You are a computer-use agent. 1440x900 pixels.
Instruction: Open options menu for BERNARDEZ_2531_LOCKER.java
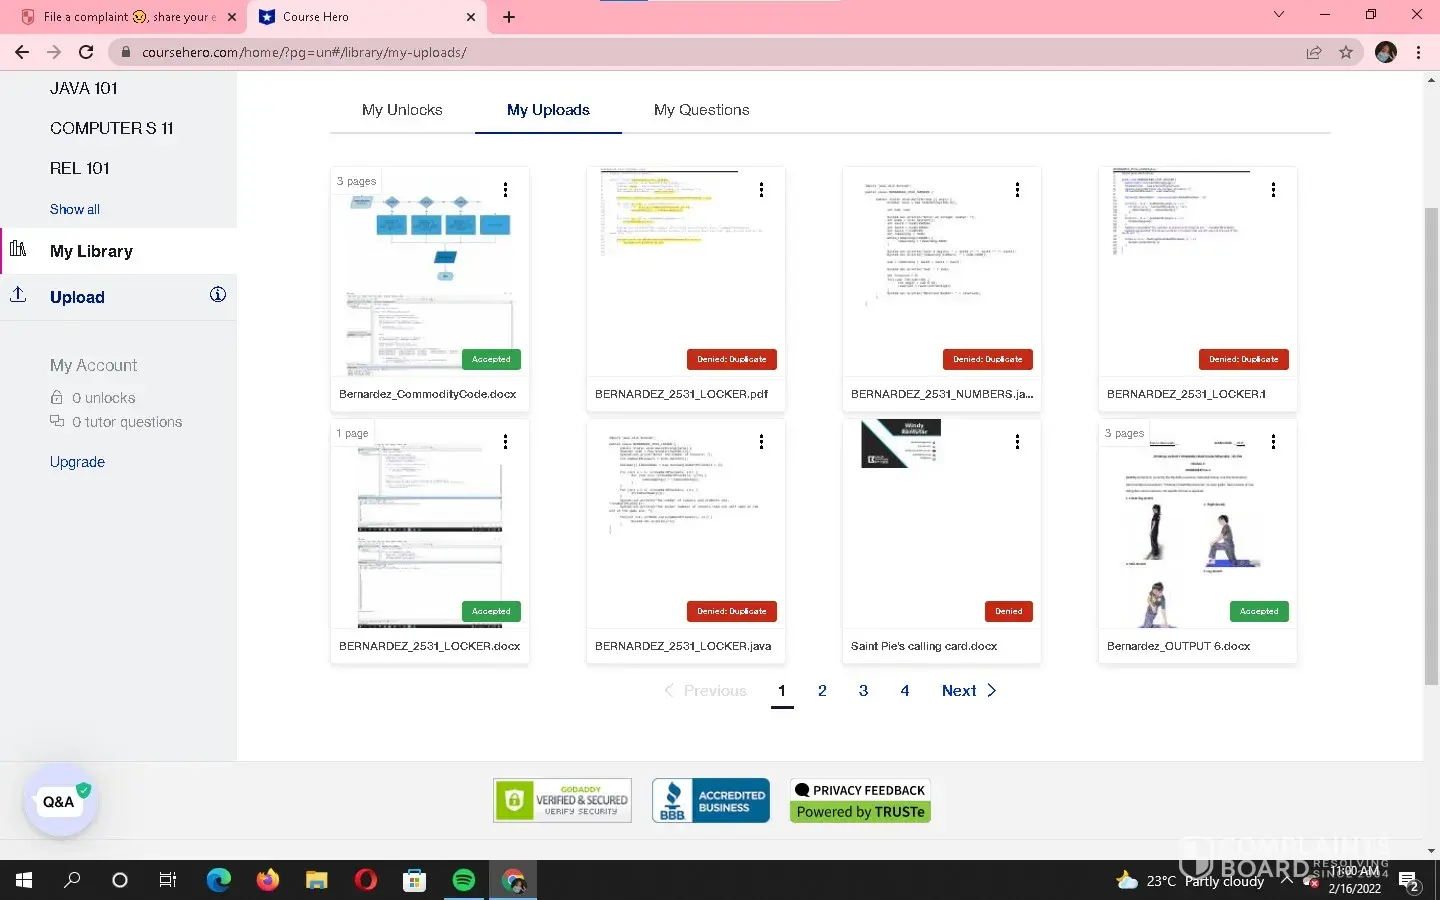(x=762, y=442)
